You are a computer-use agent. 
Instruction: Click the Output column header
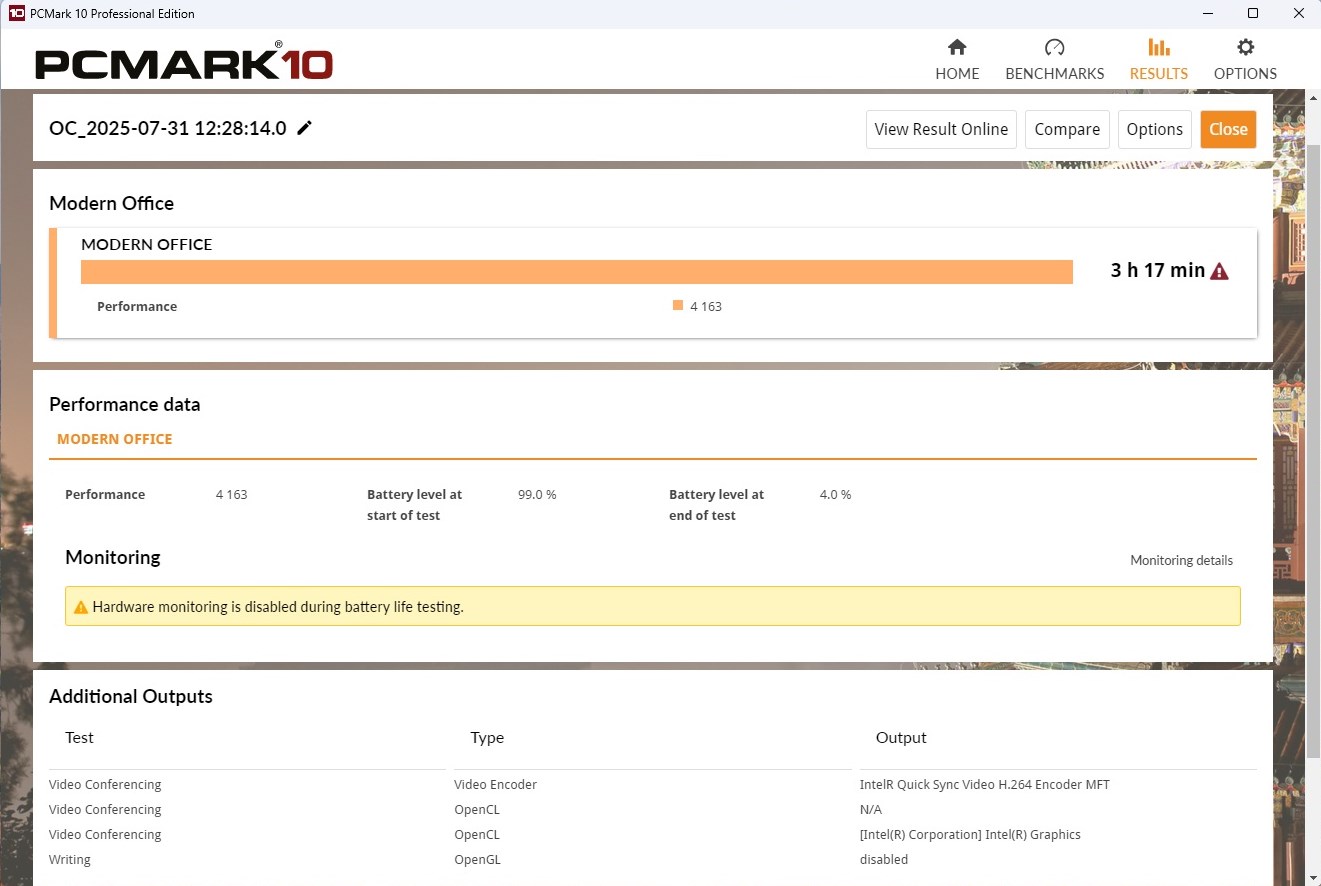point(901,738)
